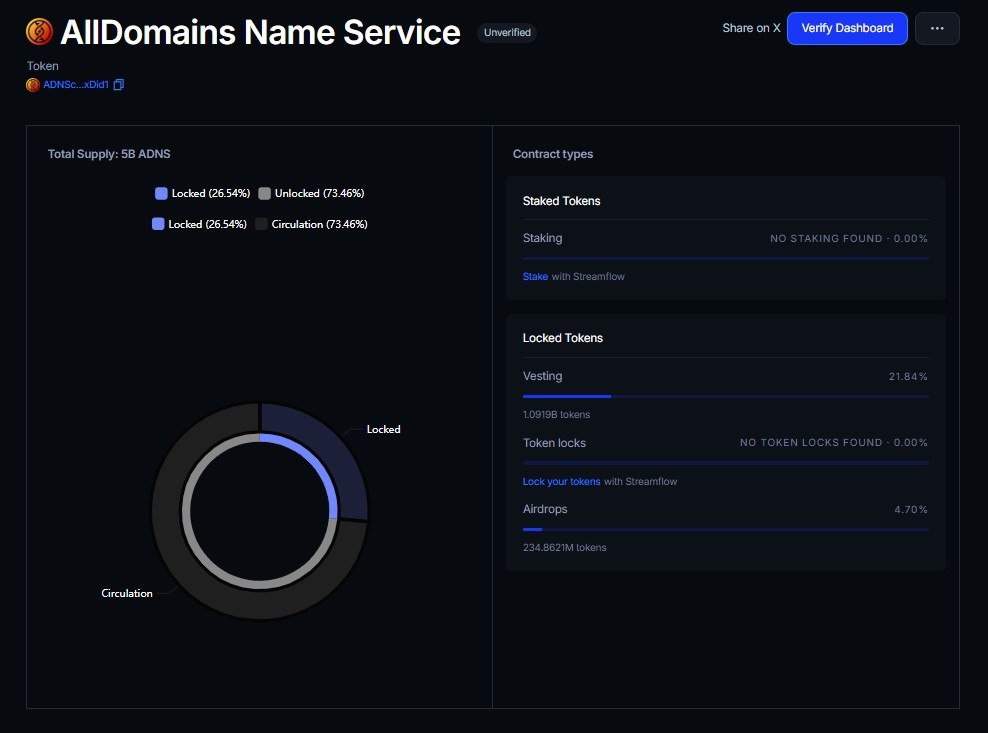Click the Airdrops 4.70% value

(911, 509)
